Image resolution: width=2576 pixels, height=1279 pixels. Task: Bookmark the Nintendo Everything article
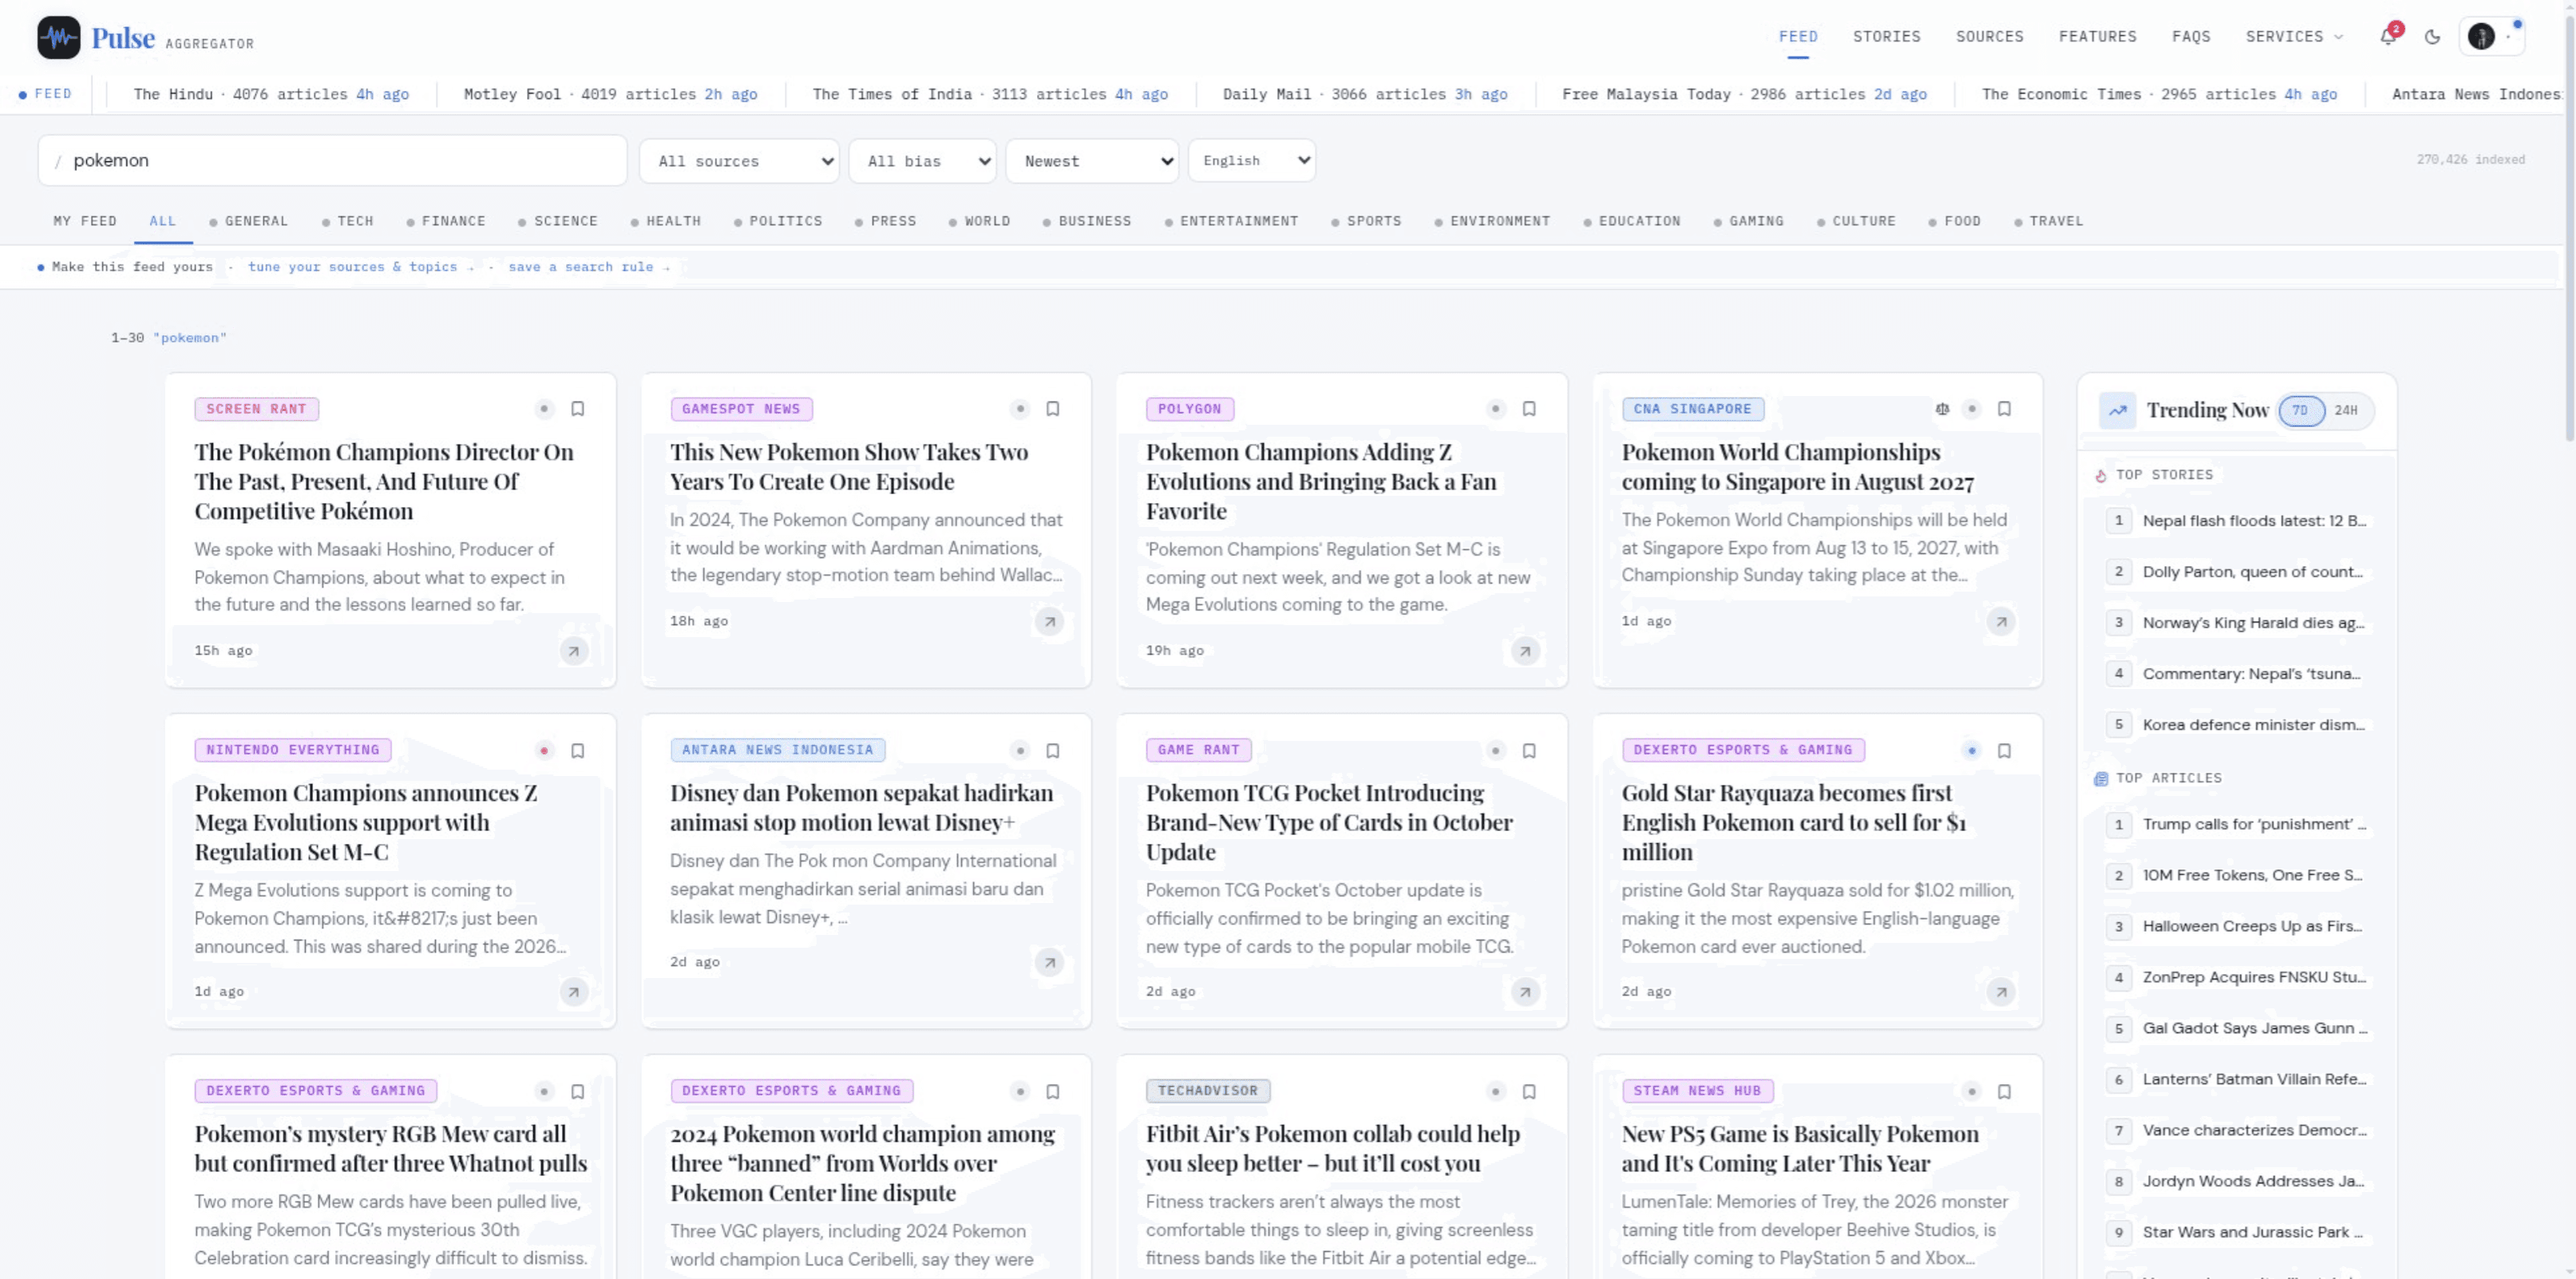point(578,751)
